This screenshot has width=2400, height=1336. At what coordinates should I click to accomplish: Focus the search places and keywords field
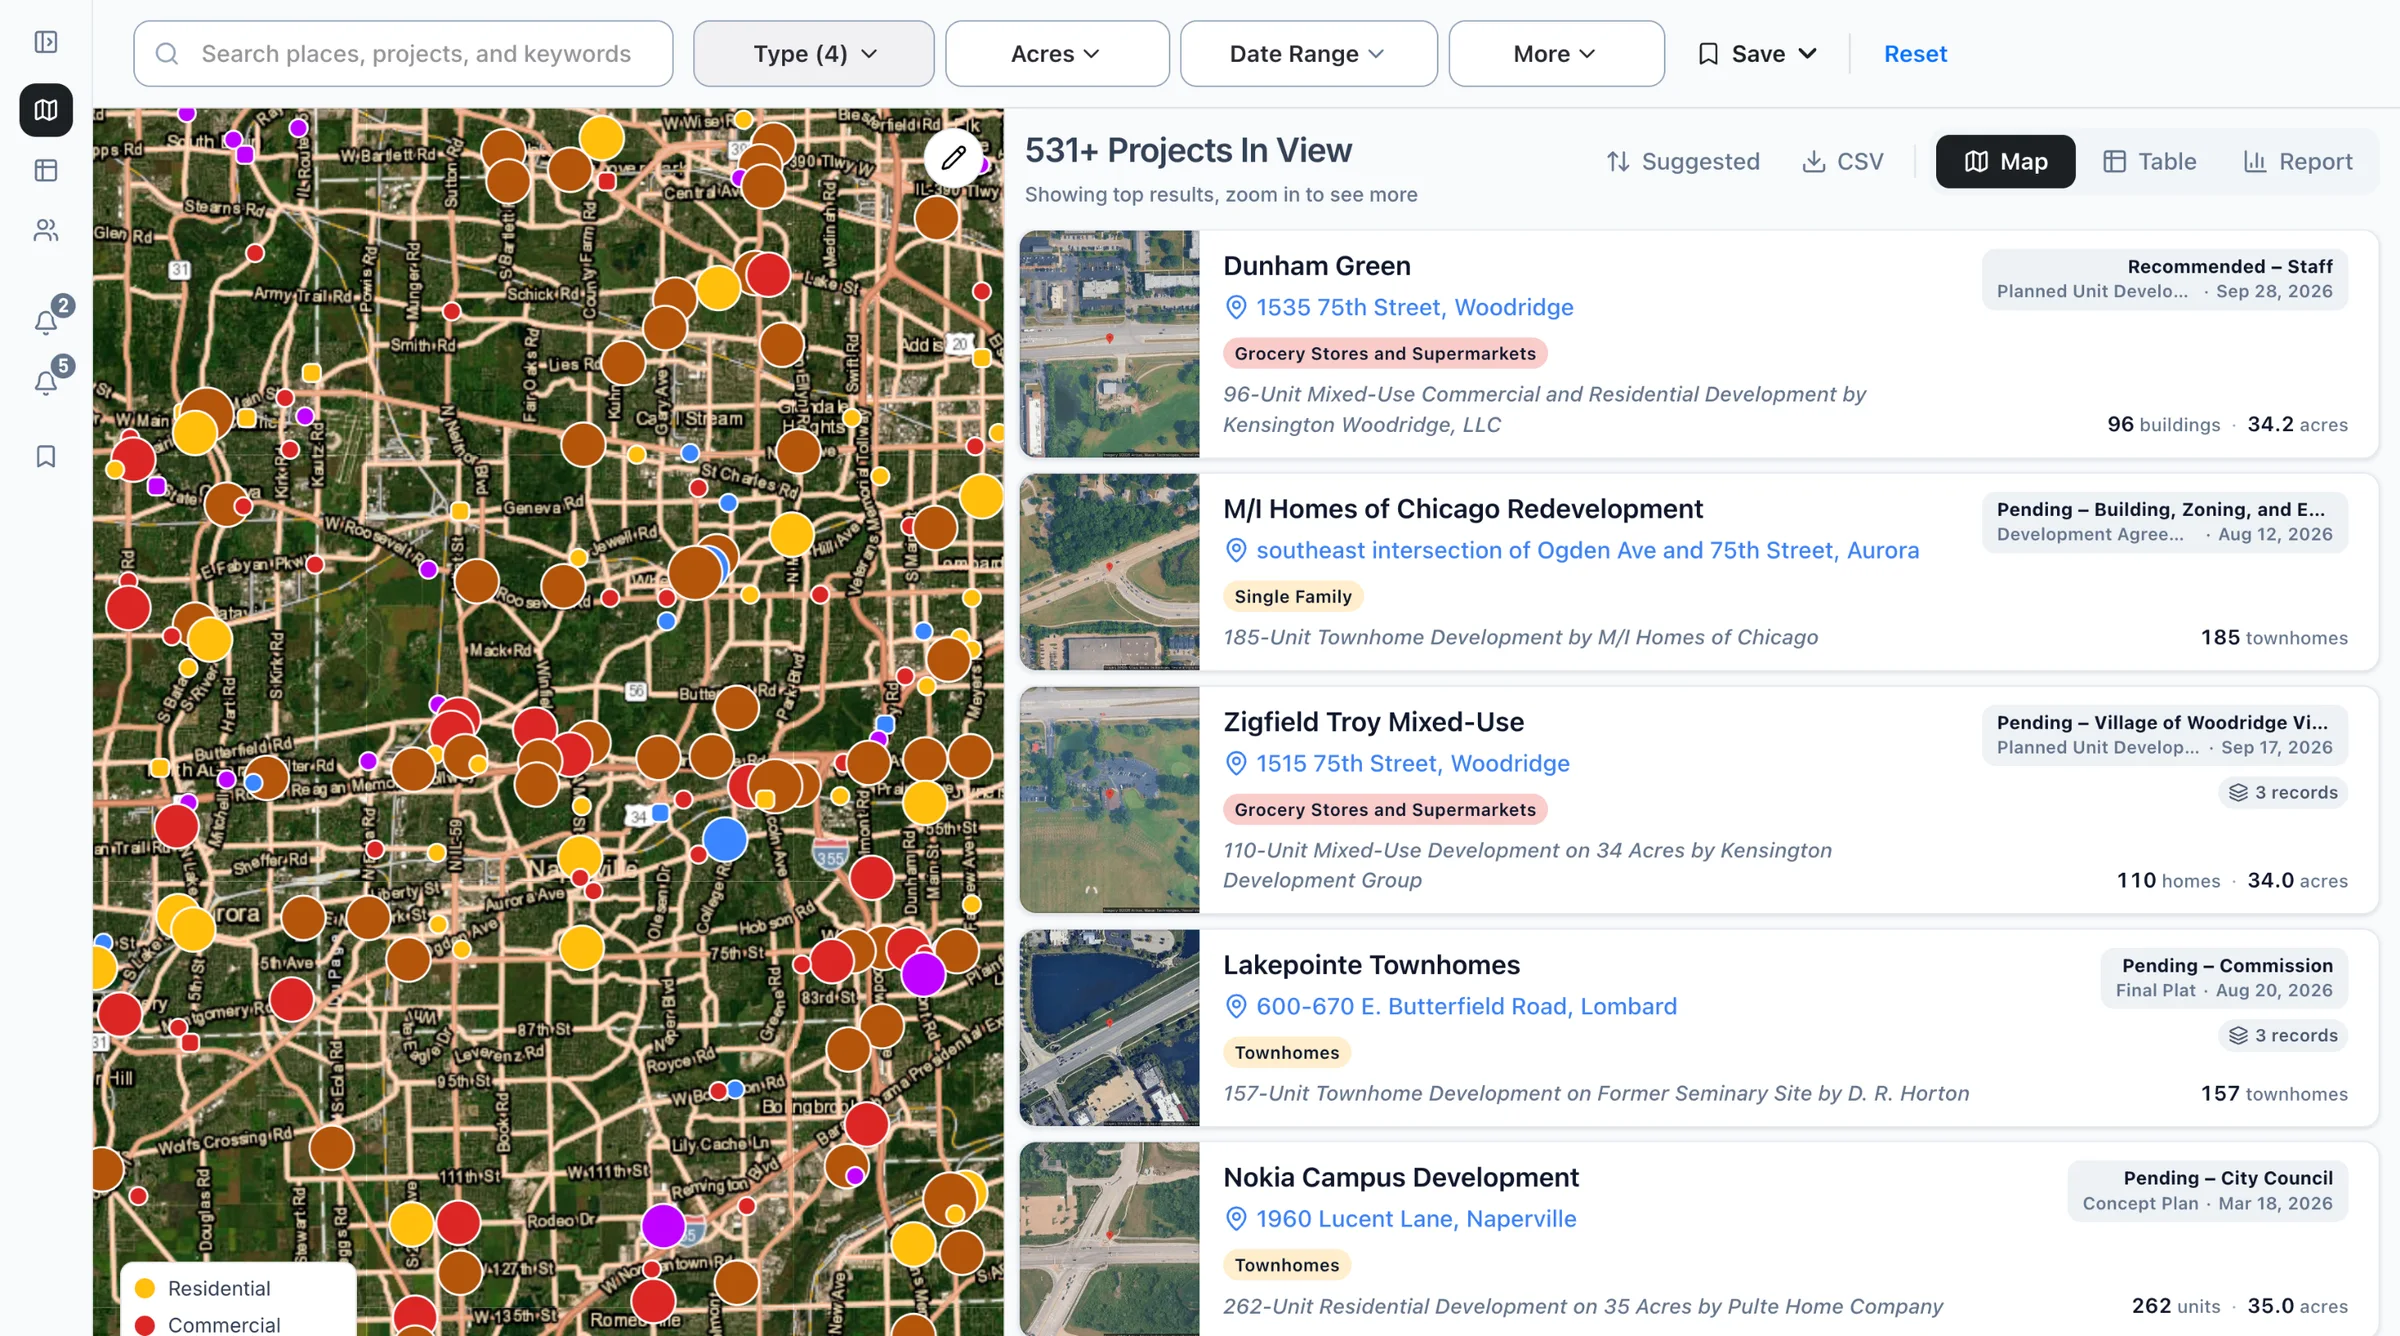[x=403, y=54]
